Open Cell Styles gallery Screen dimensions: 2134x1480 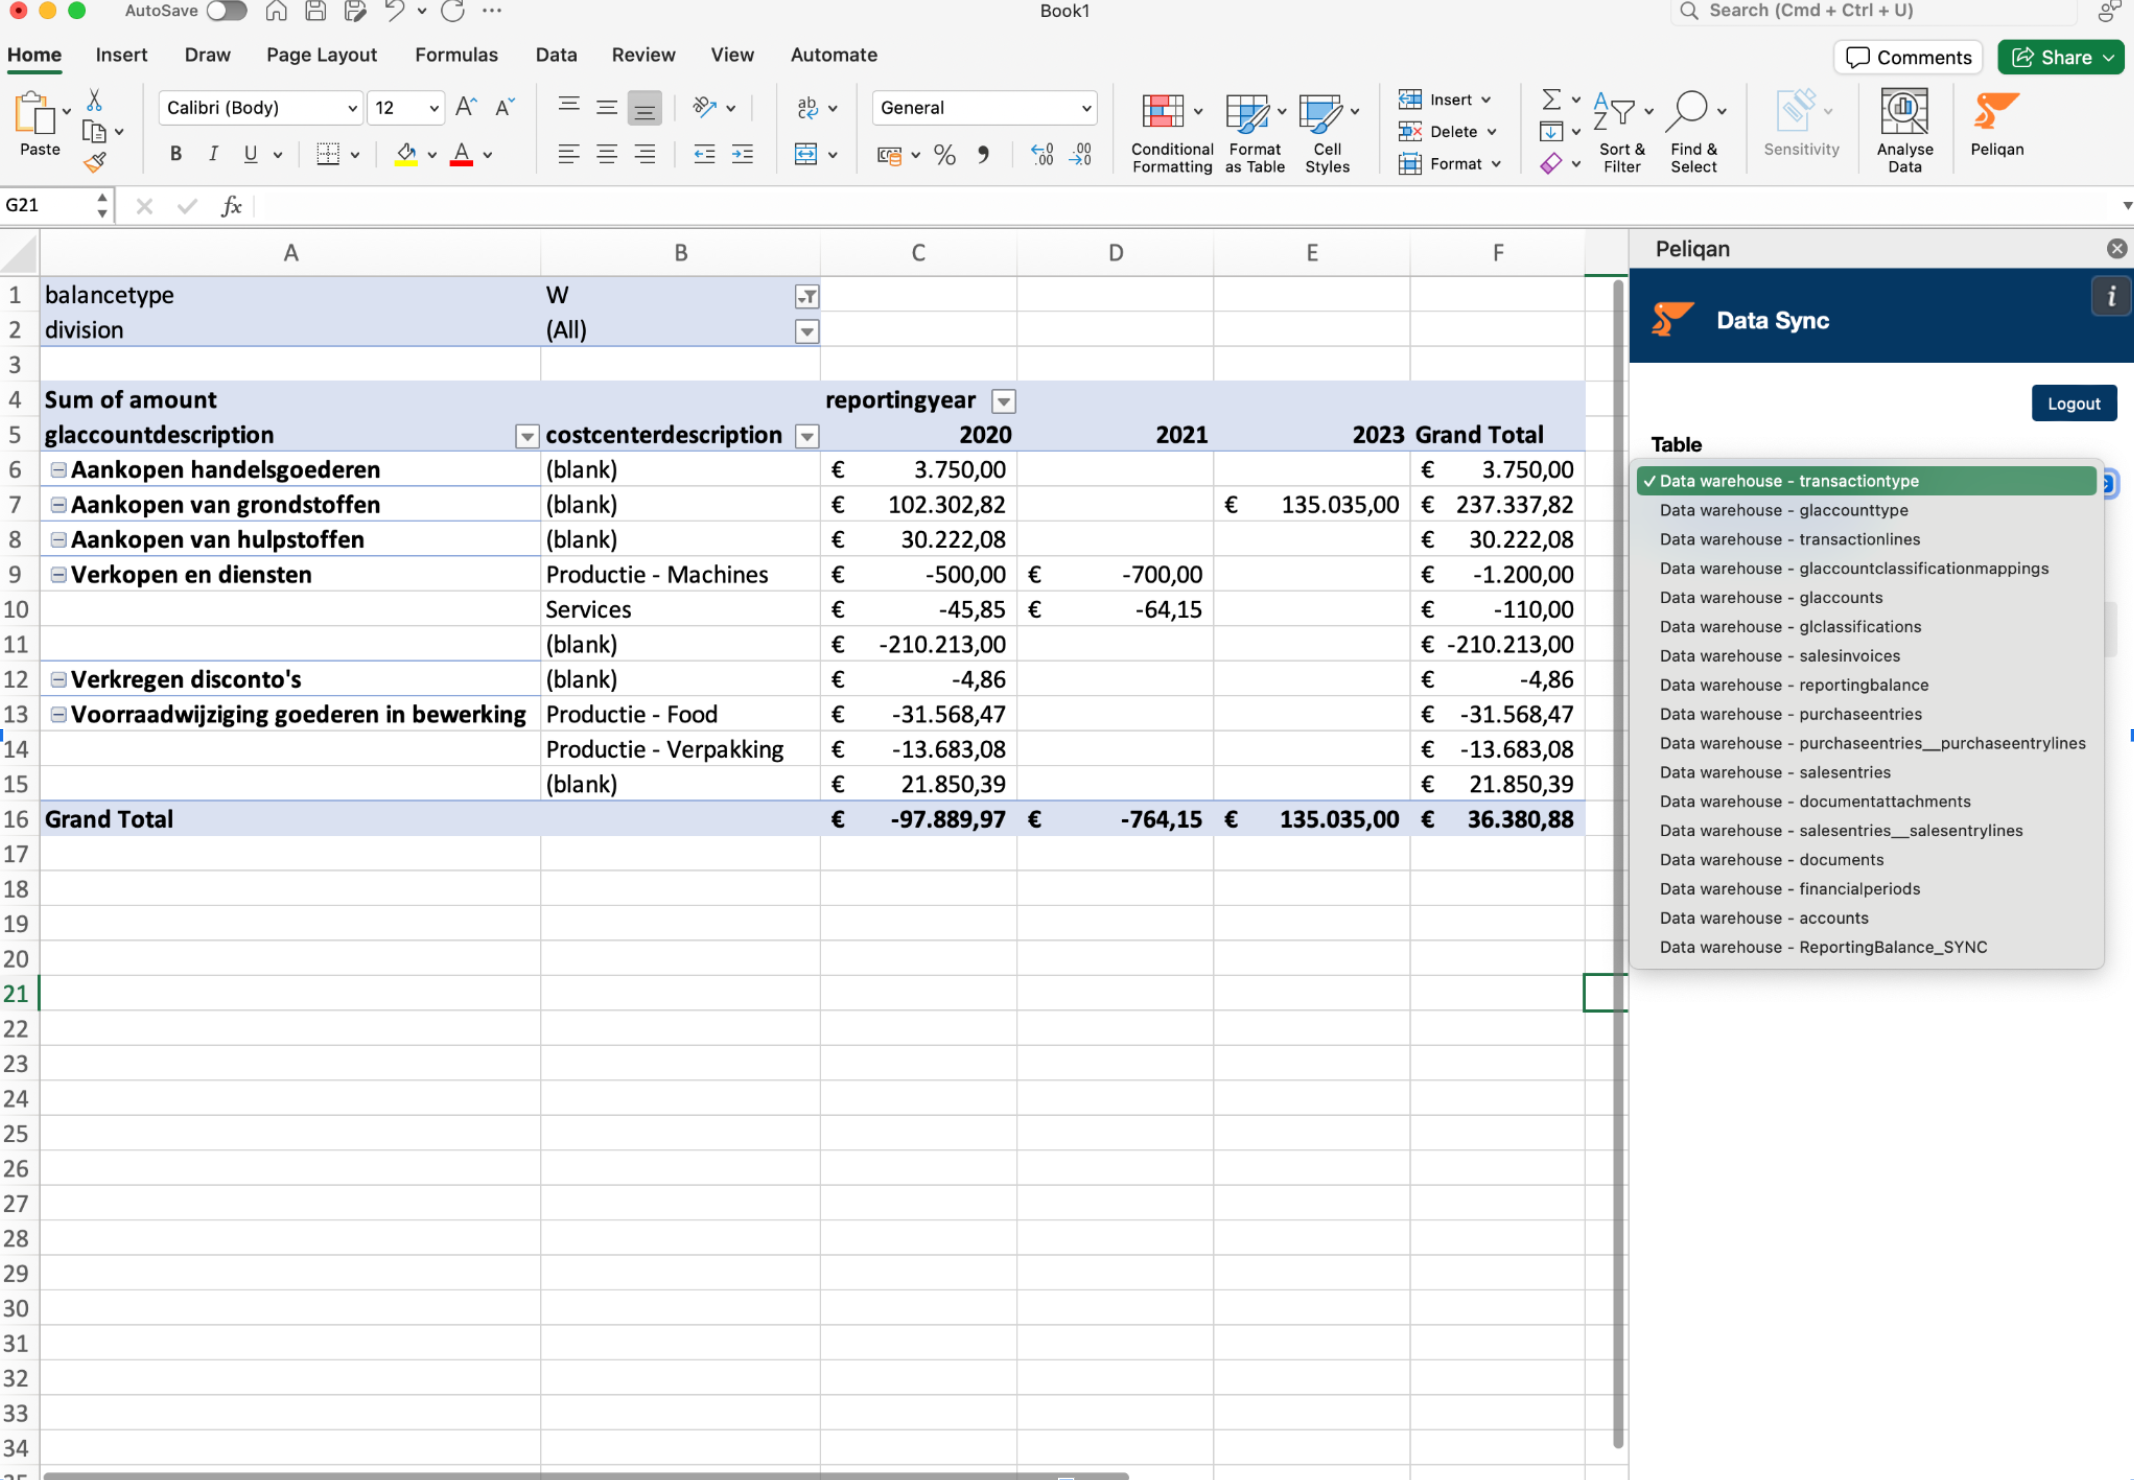tap(1327, 132)
